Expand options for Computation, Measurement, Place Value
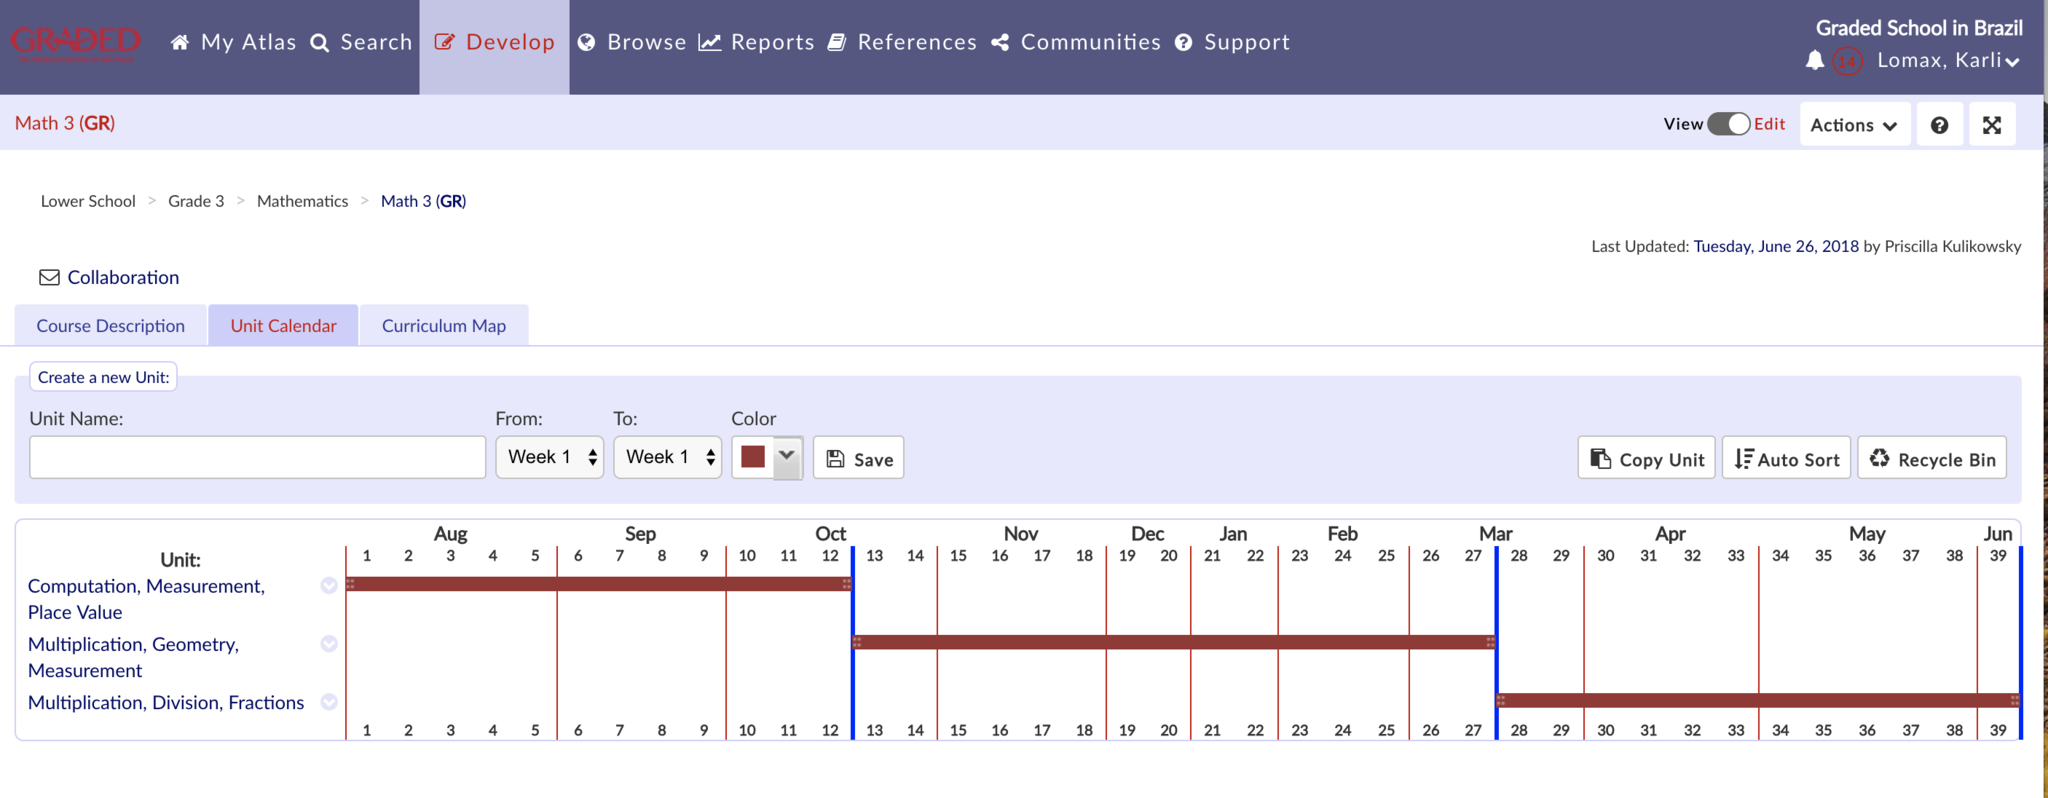This screenshot has width=2048, height=798. [329, 586]
